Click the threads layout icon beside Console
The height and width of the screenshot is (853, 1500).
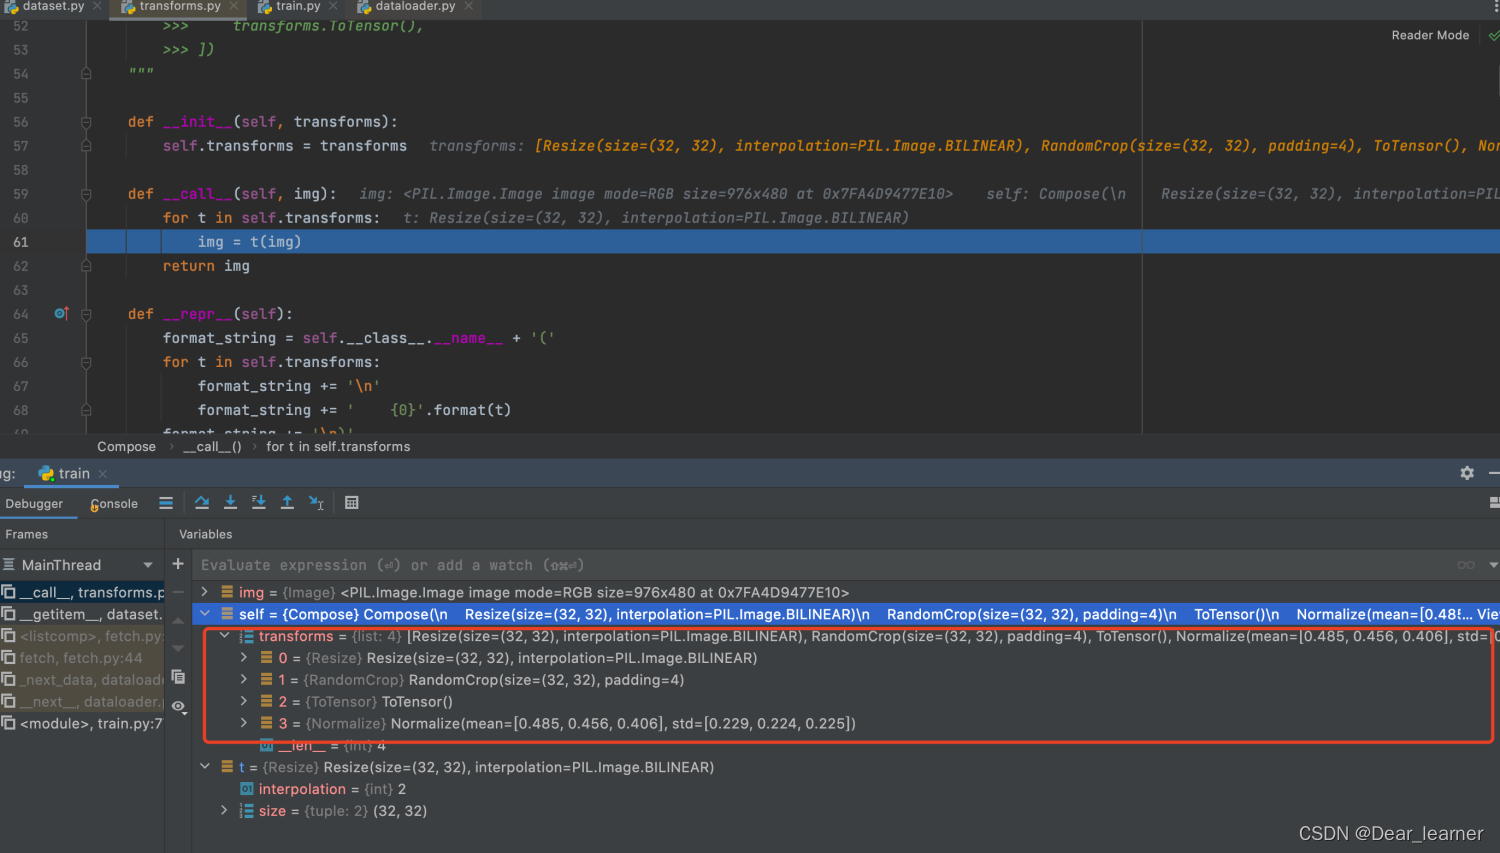[166, 503]
